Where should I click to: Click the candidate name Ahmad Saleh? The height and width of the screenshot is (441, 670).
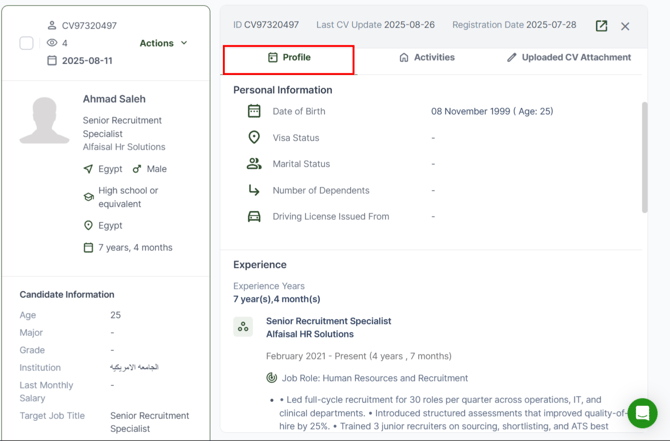[114, 99]
